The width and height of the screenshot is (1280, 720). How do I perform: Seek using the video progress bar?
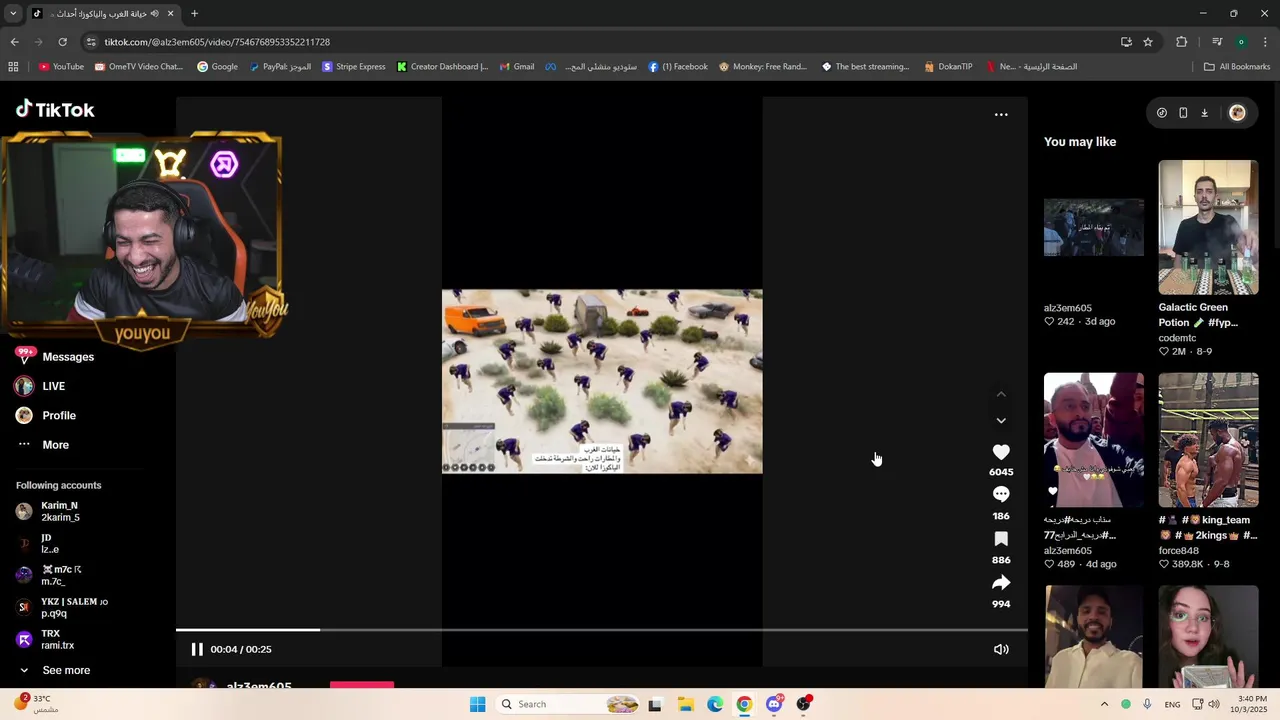coord(602,630)
